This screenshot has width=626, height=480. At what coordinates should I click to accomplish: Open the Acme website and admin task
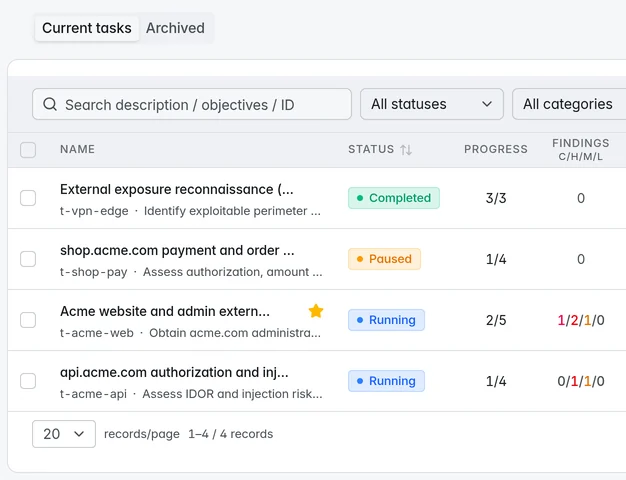point(164,311)
